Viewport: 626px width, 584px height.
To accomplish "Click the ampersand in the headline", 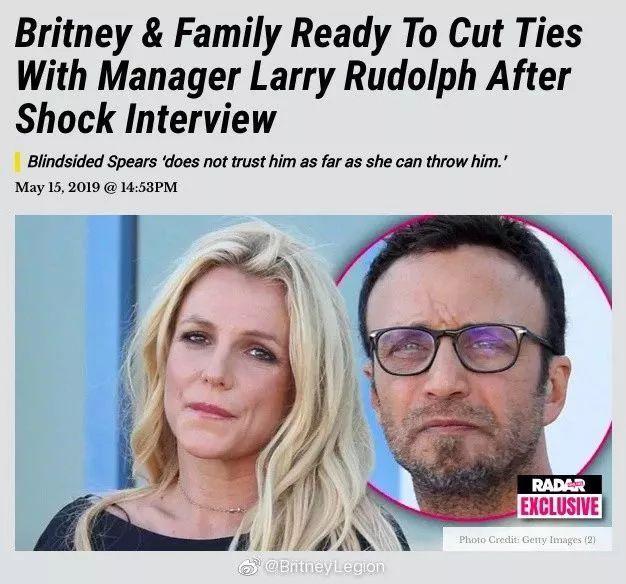I will click(150, 33).
